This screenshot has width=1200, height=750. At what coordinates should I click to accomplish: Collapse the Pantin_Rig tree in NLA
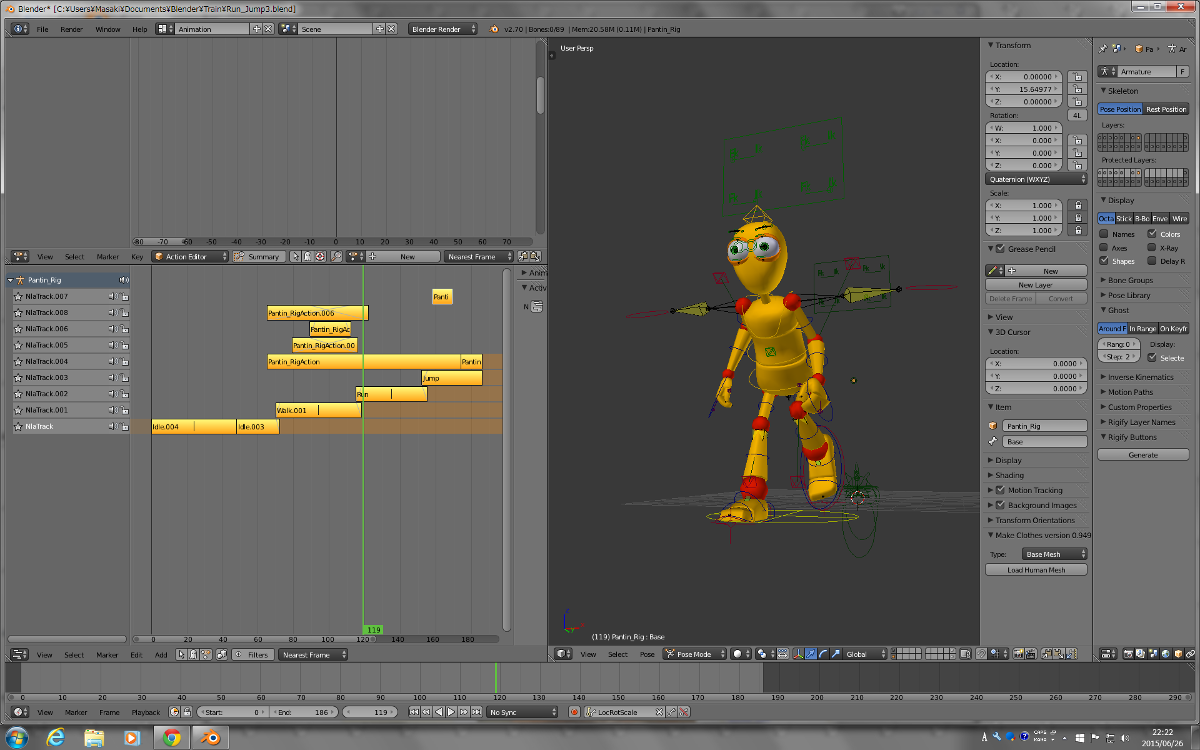click(x=10, y=280)
